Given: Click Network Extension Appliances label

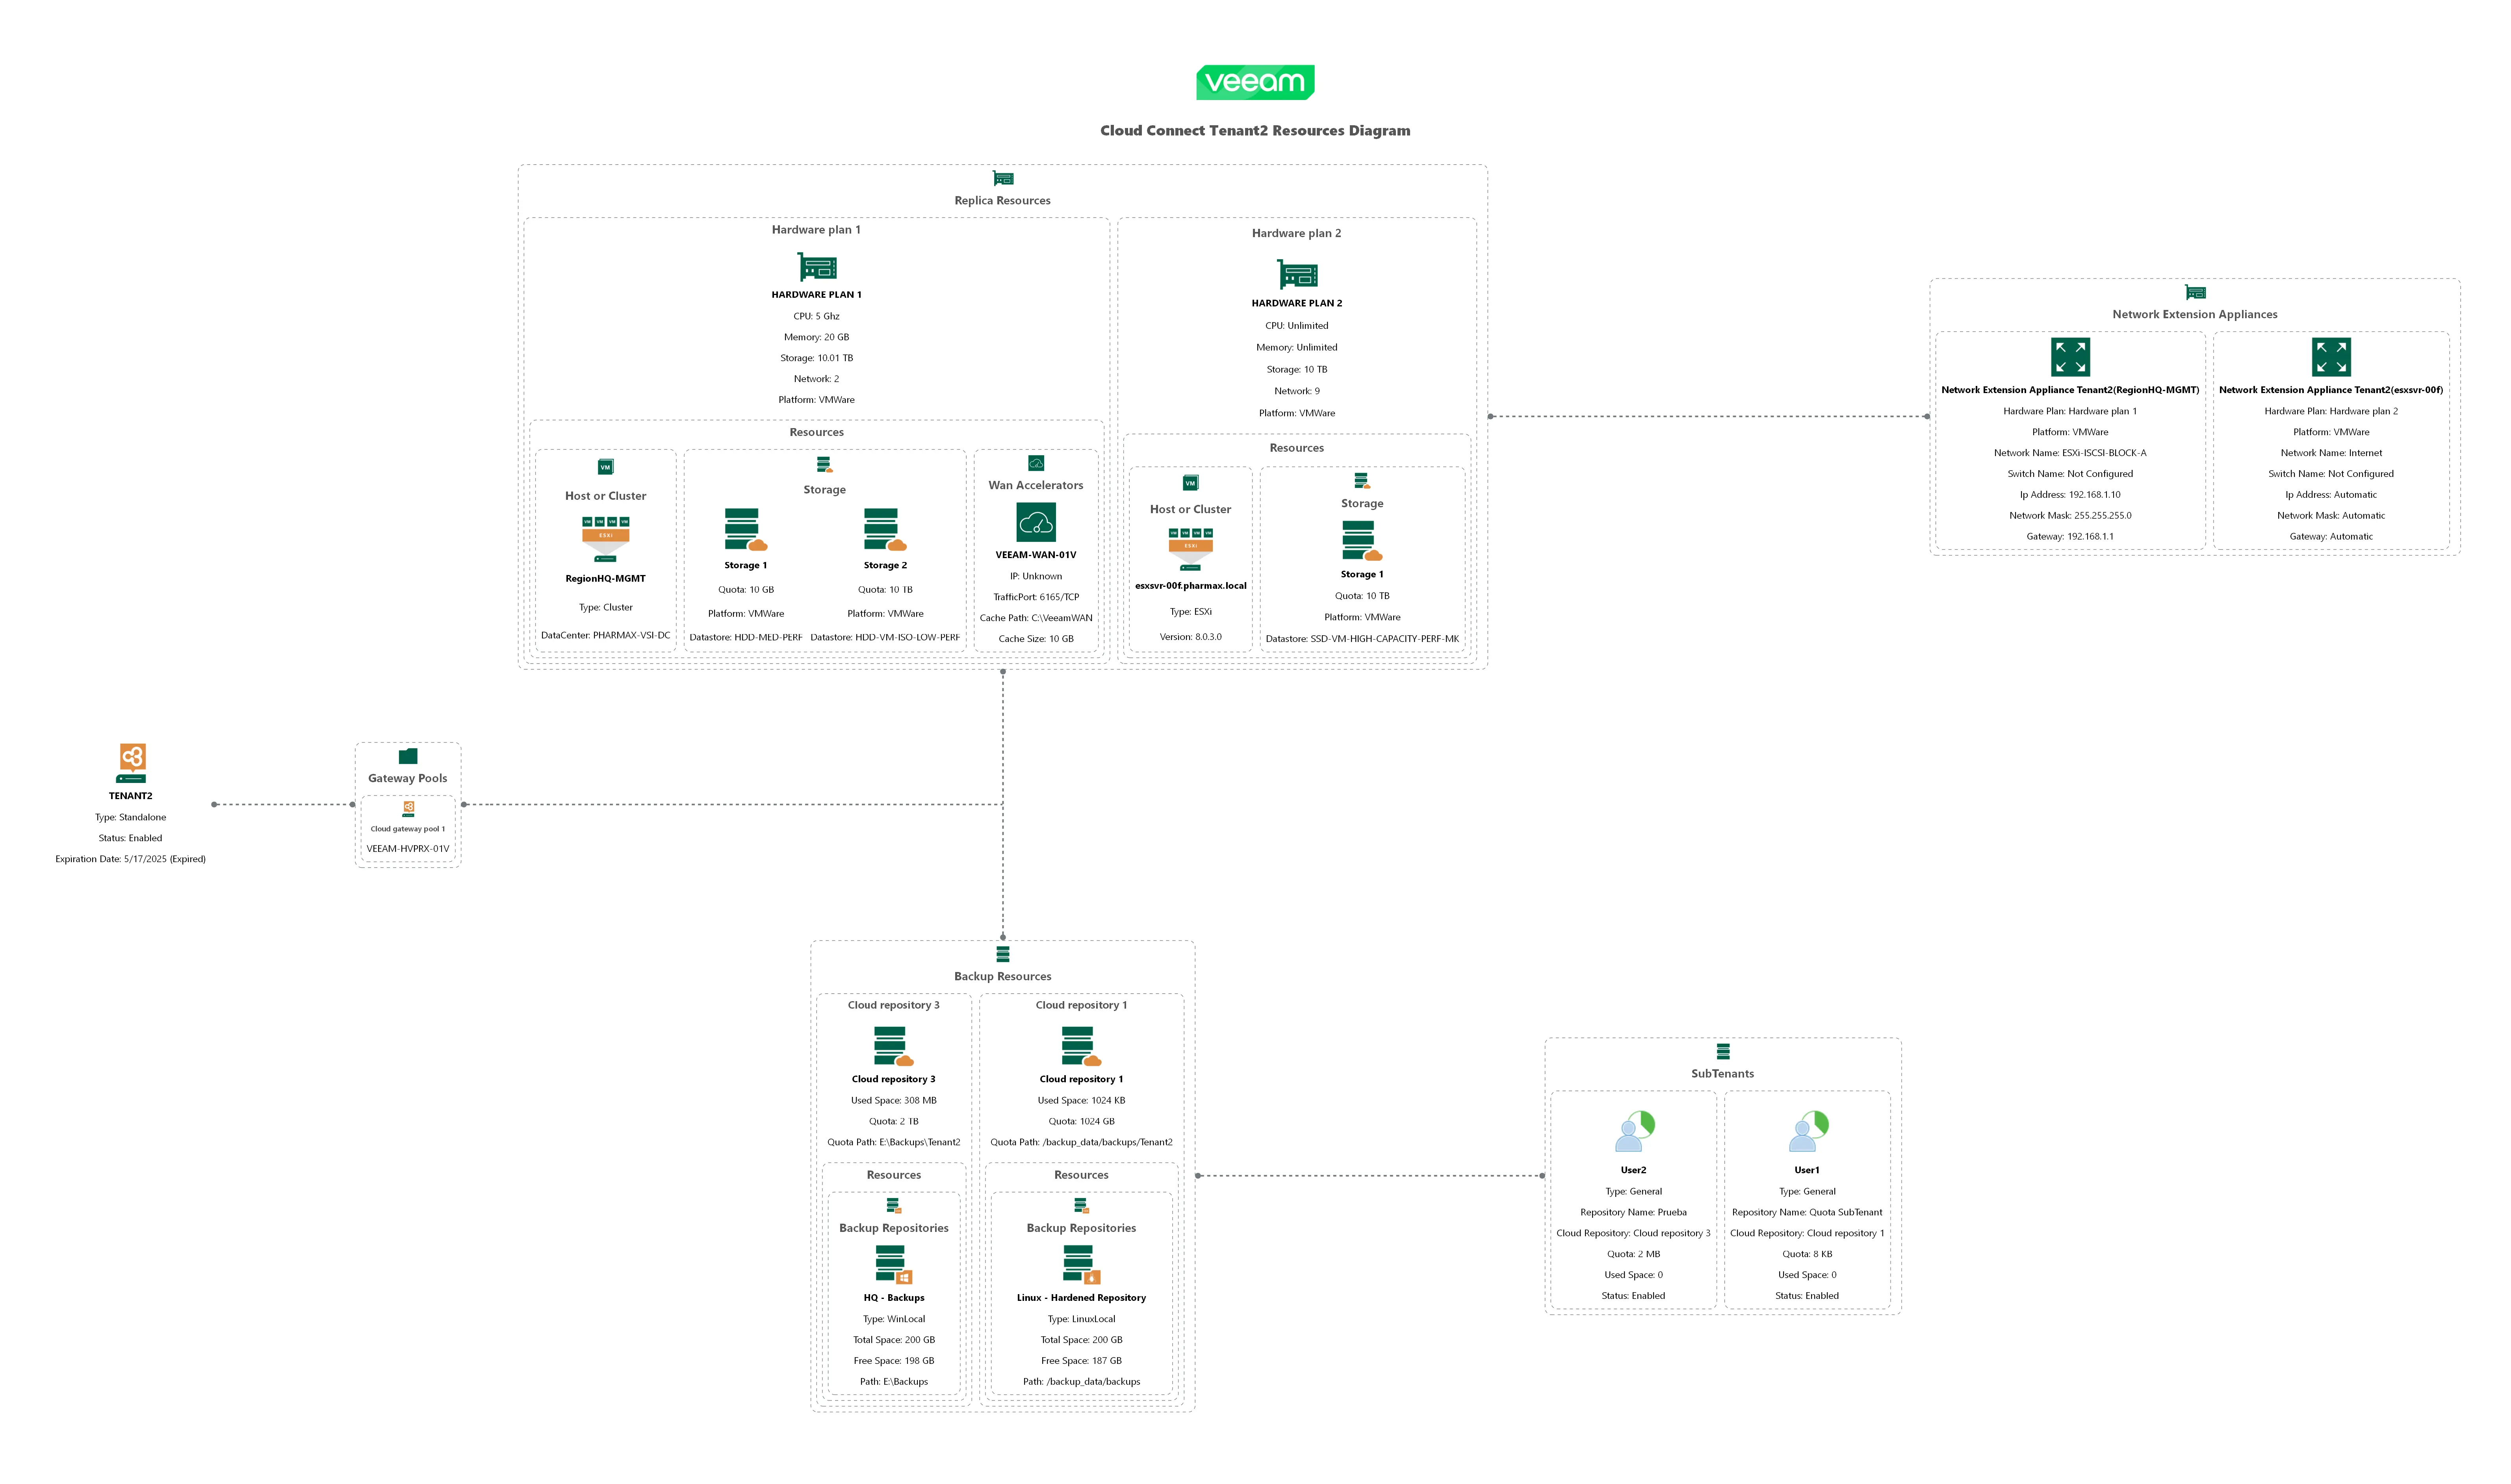Looking at the screenshot, I should (x=2195, y=315).
